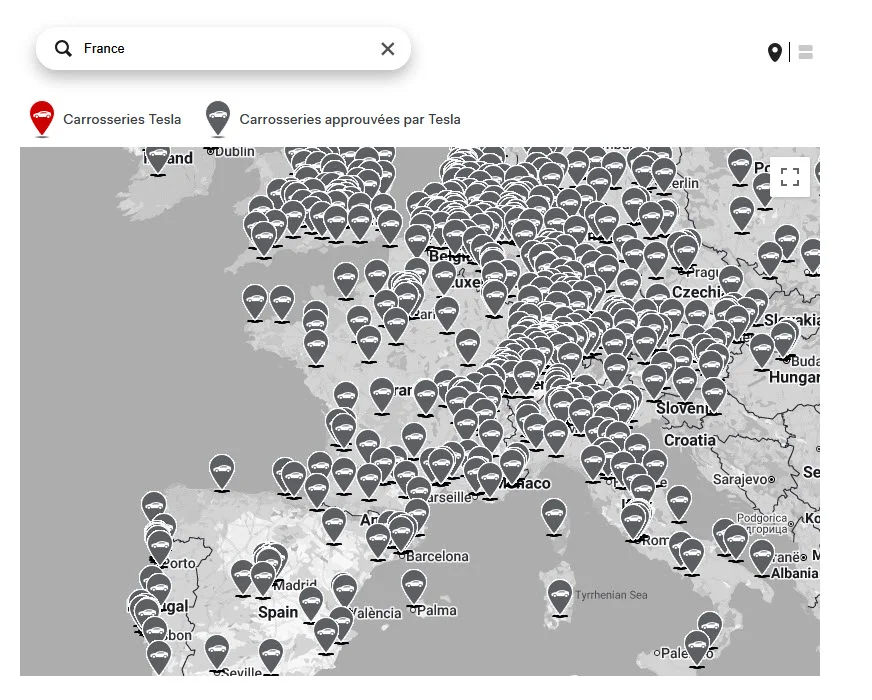Toggle fullscreen map view
Screen dimensions: 872x700
point(790,177)
